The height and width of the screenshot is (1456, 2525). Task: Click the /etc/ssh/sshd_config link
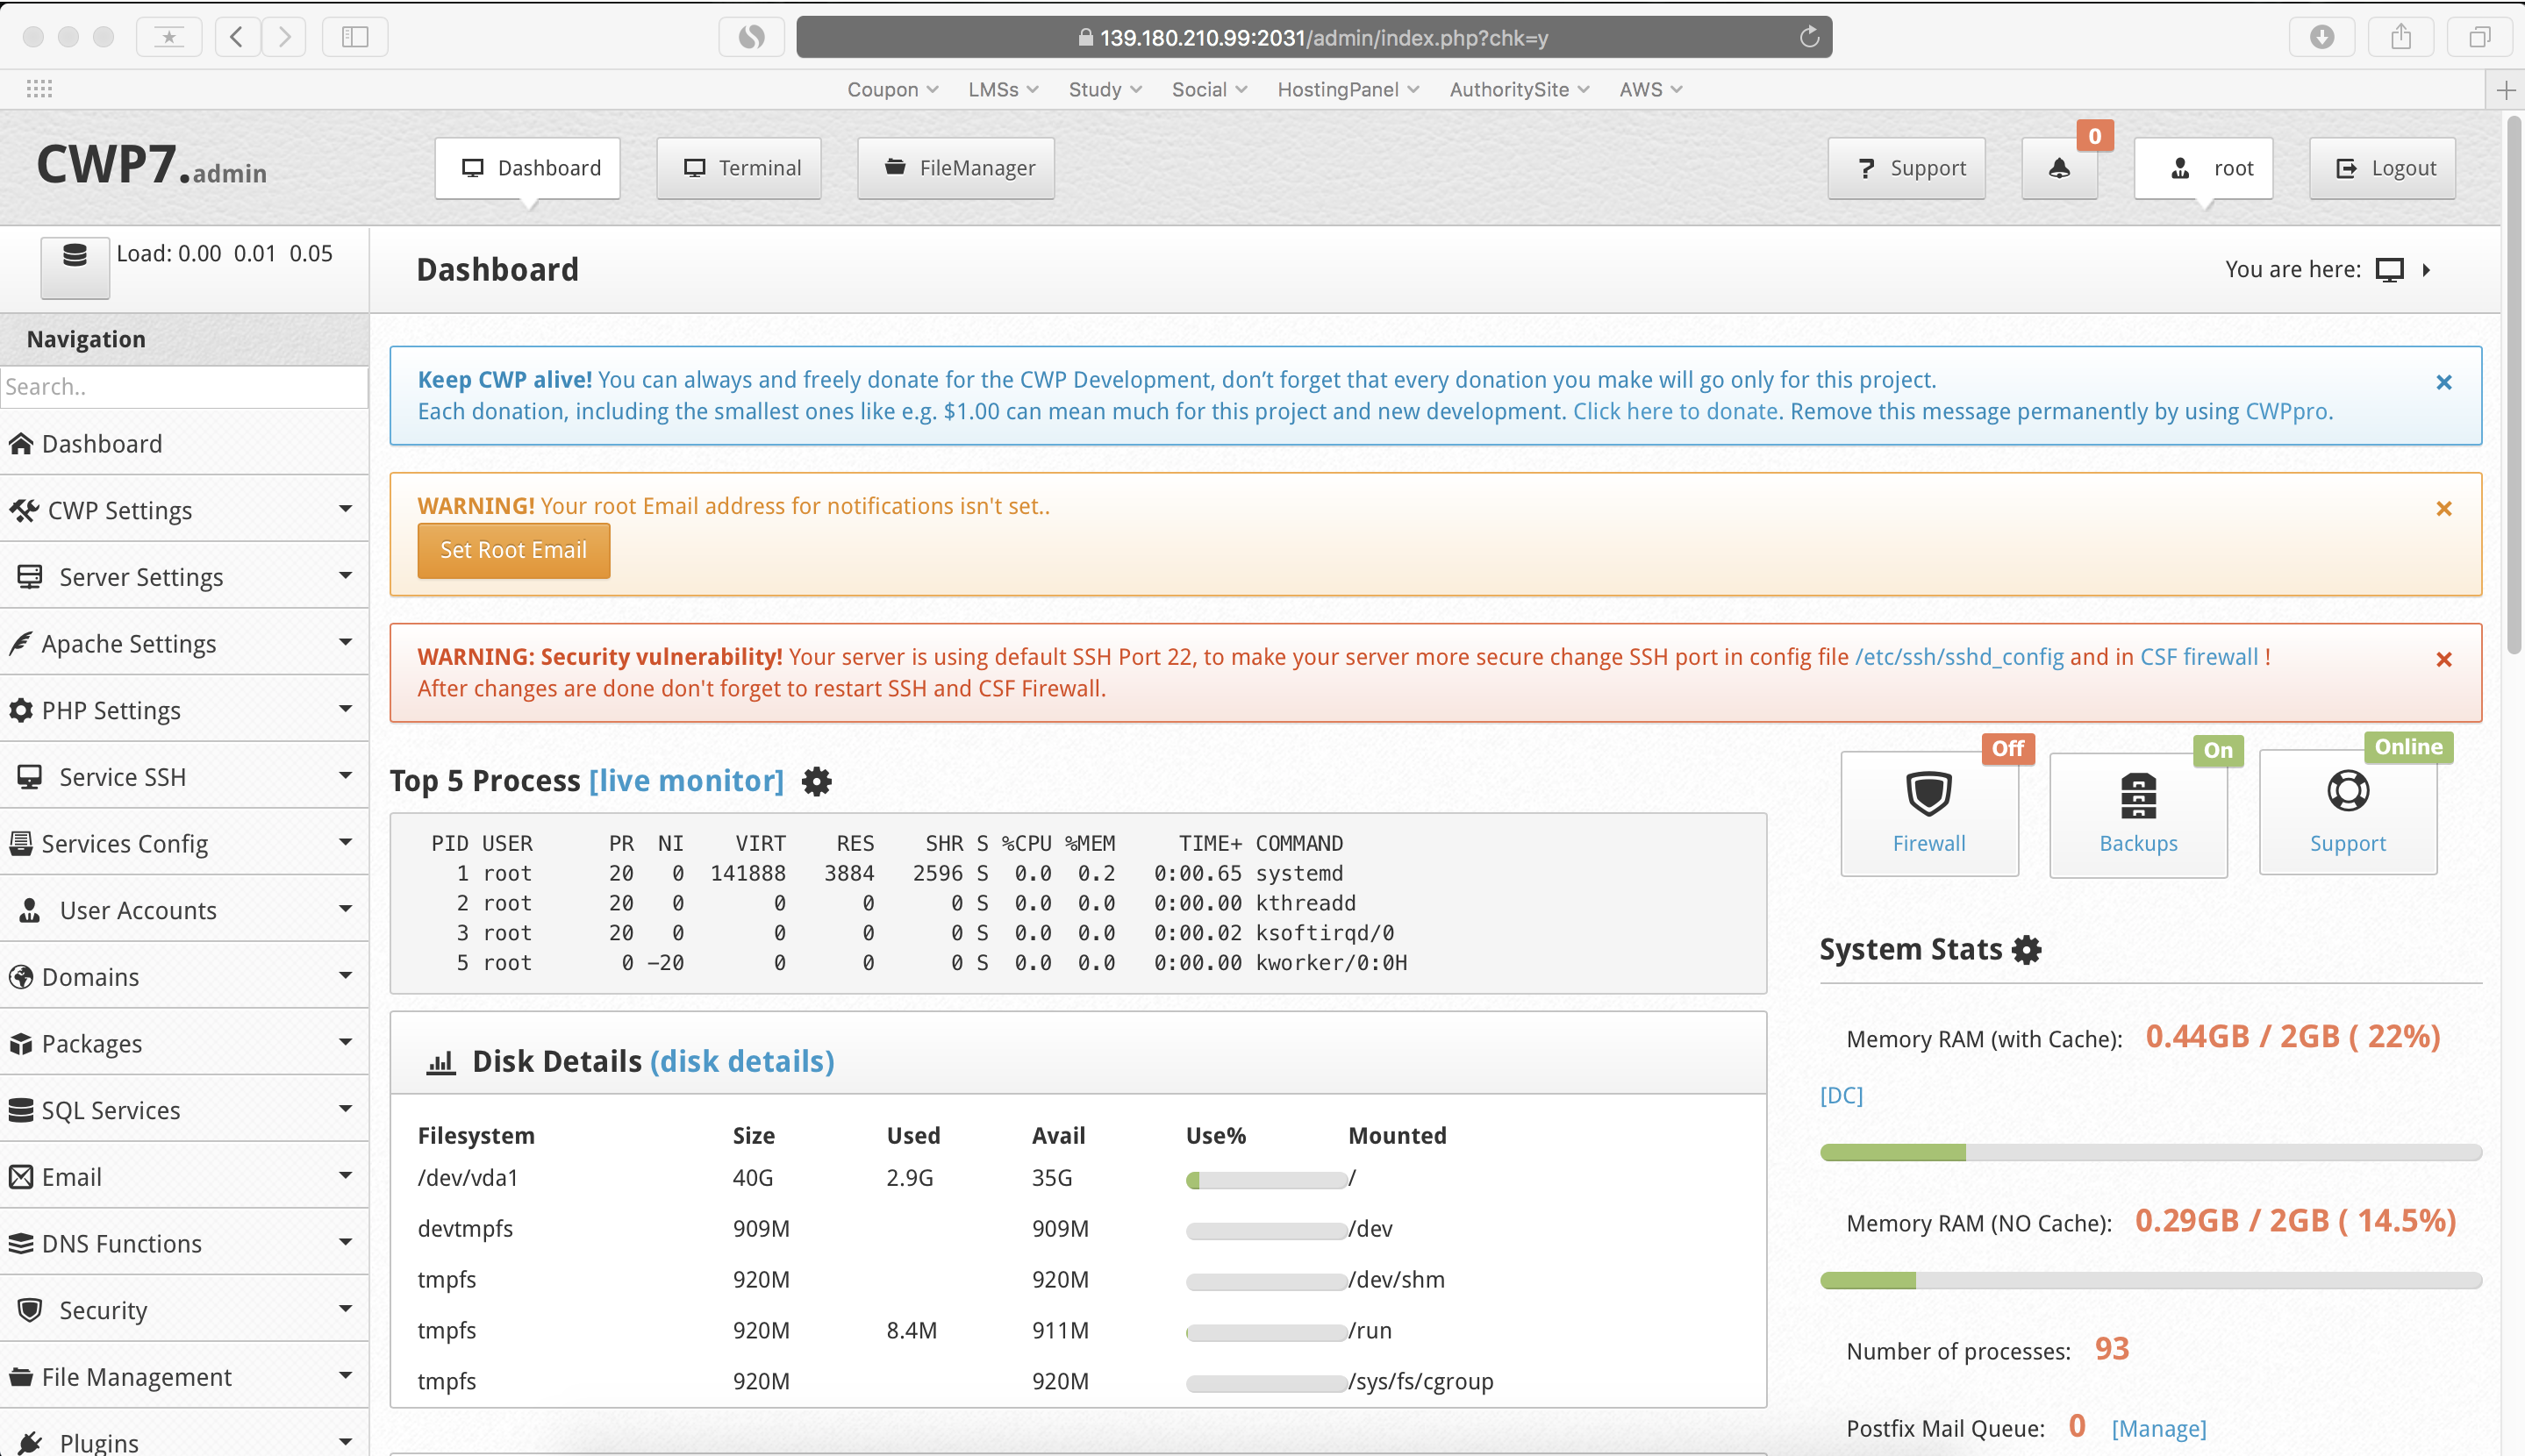click(1959, 657)
